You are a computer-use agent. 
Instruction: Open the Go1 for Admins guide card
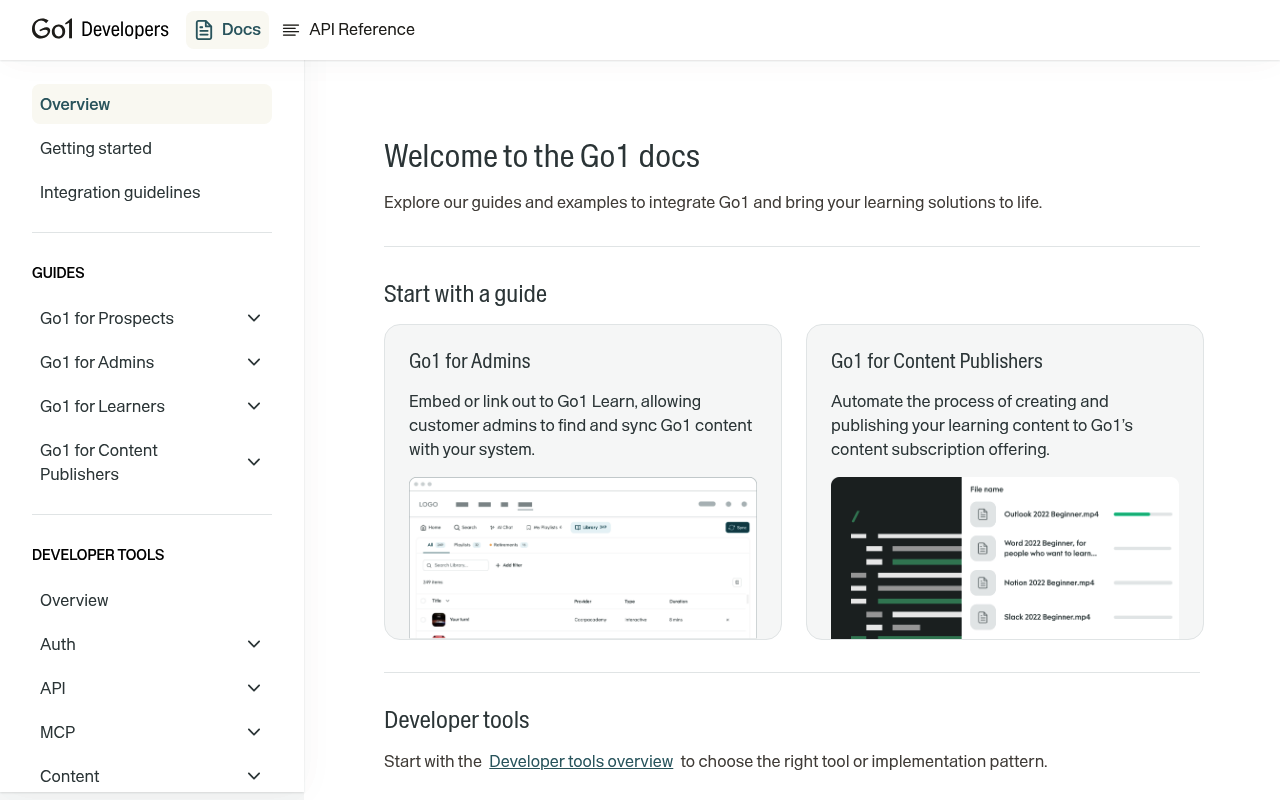coord(583,482)
